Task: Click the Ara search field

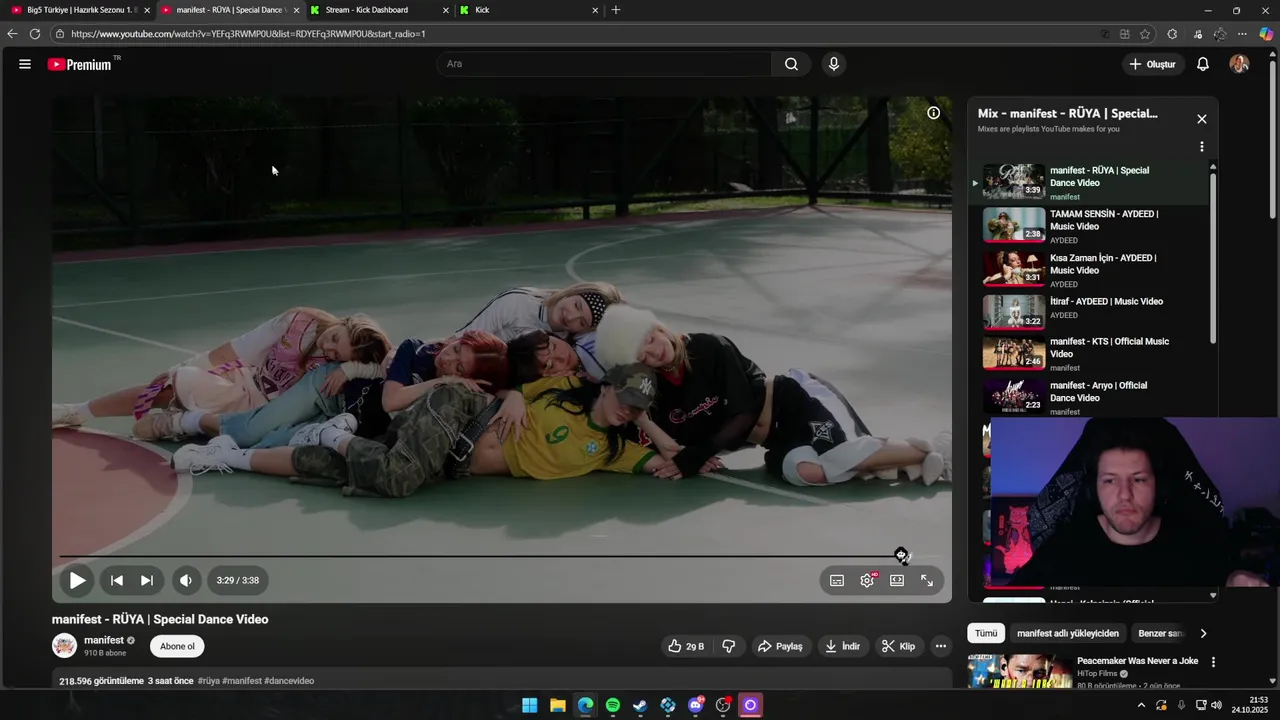Action: point(604,64)
